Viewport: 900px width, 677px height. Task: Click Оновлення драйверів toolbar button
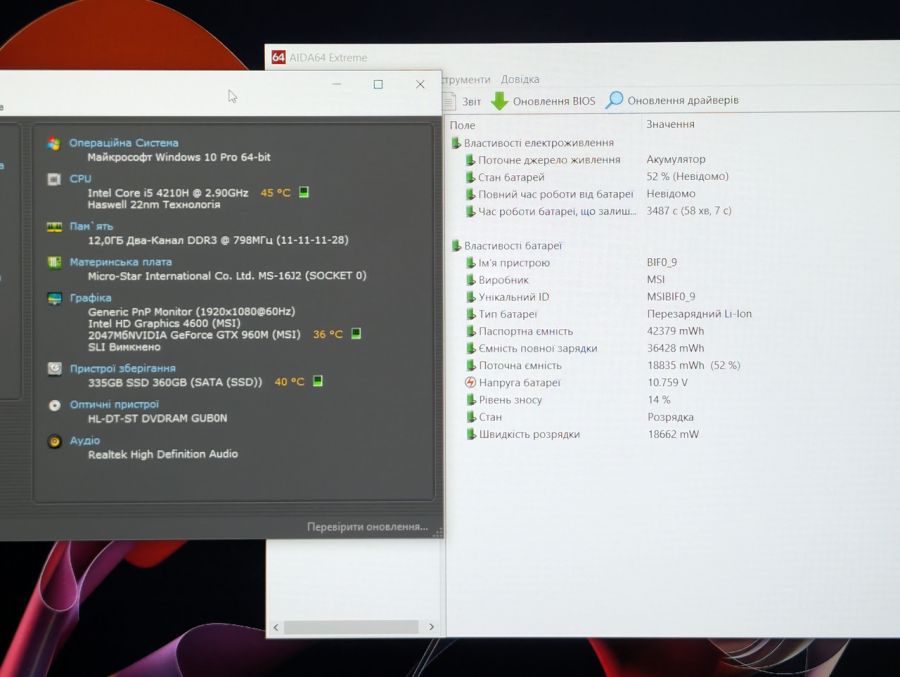point(672,100)
